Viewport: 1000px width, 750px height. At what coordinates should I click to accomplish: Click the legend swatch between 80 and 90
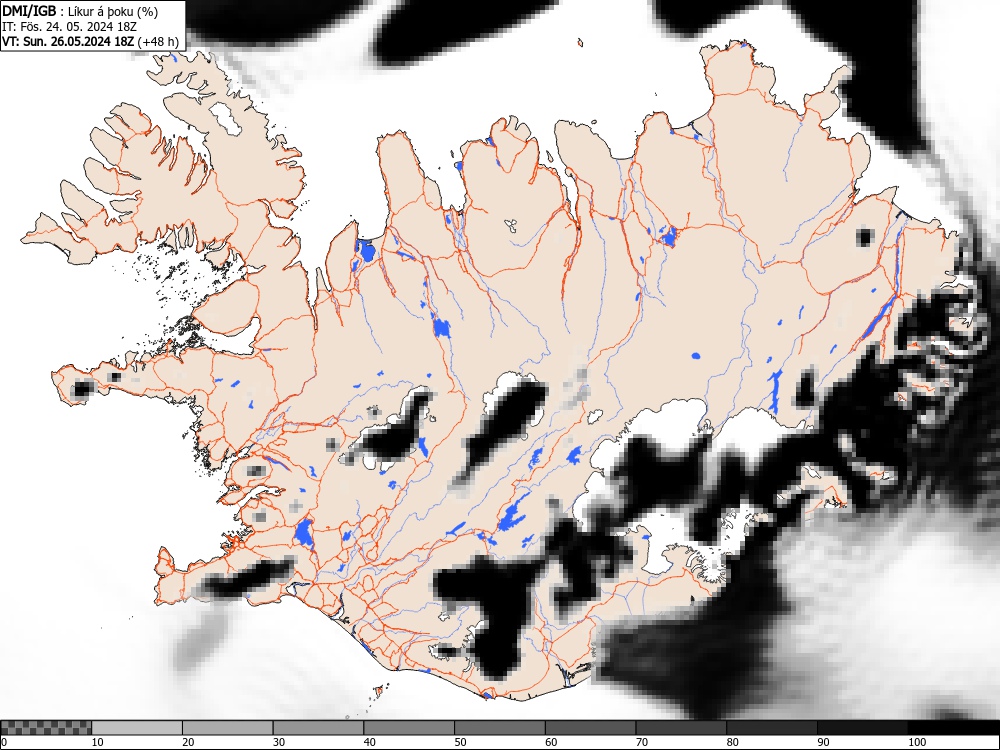click(x=772, y=728)
